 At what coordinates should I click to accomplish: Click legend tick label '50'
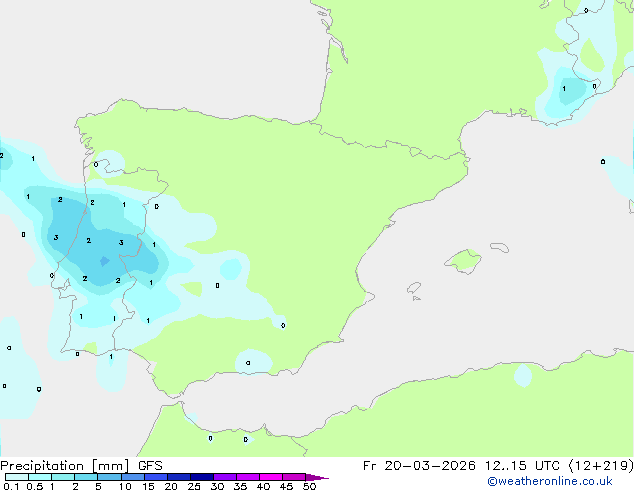tap(309, 486)
